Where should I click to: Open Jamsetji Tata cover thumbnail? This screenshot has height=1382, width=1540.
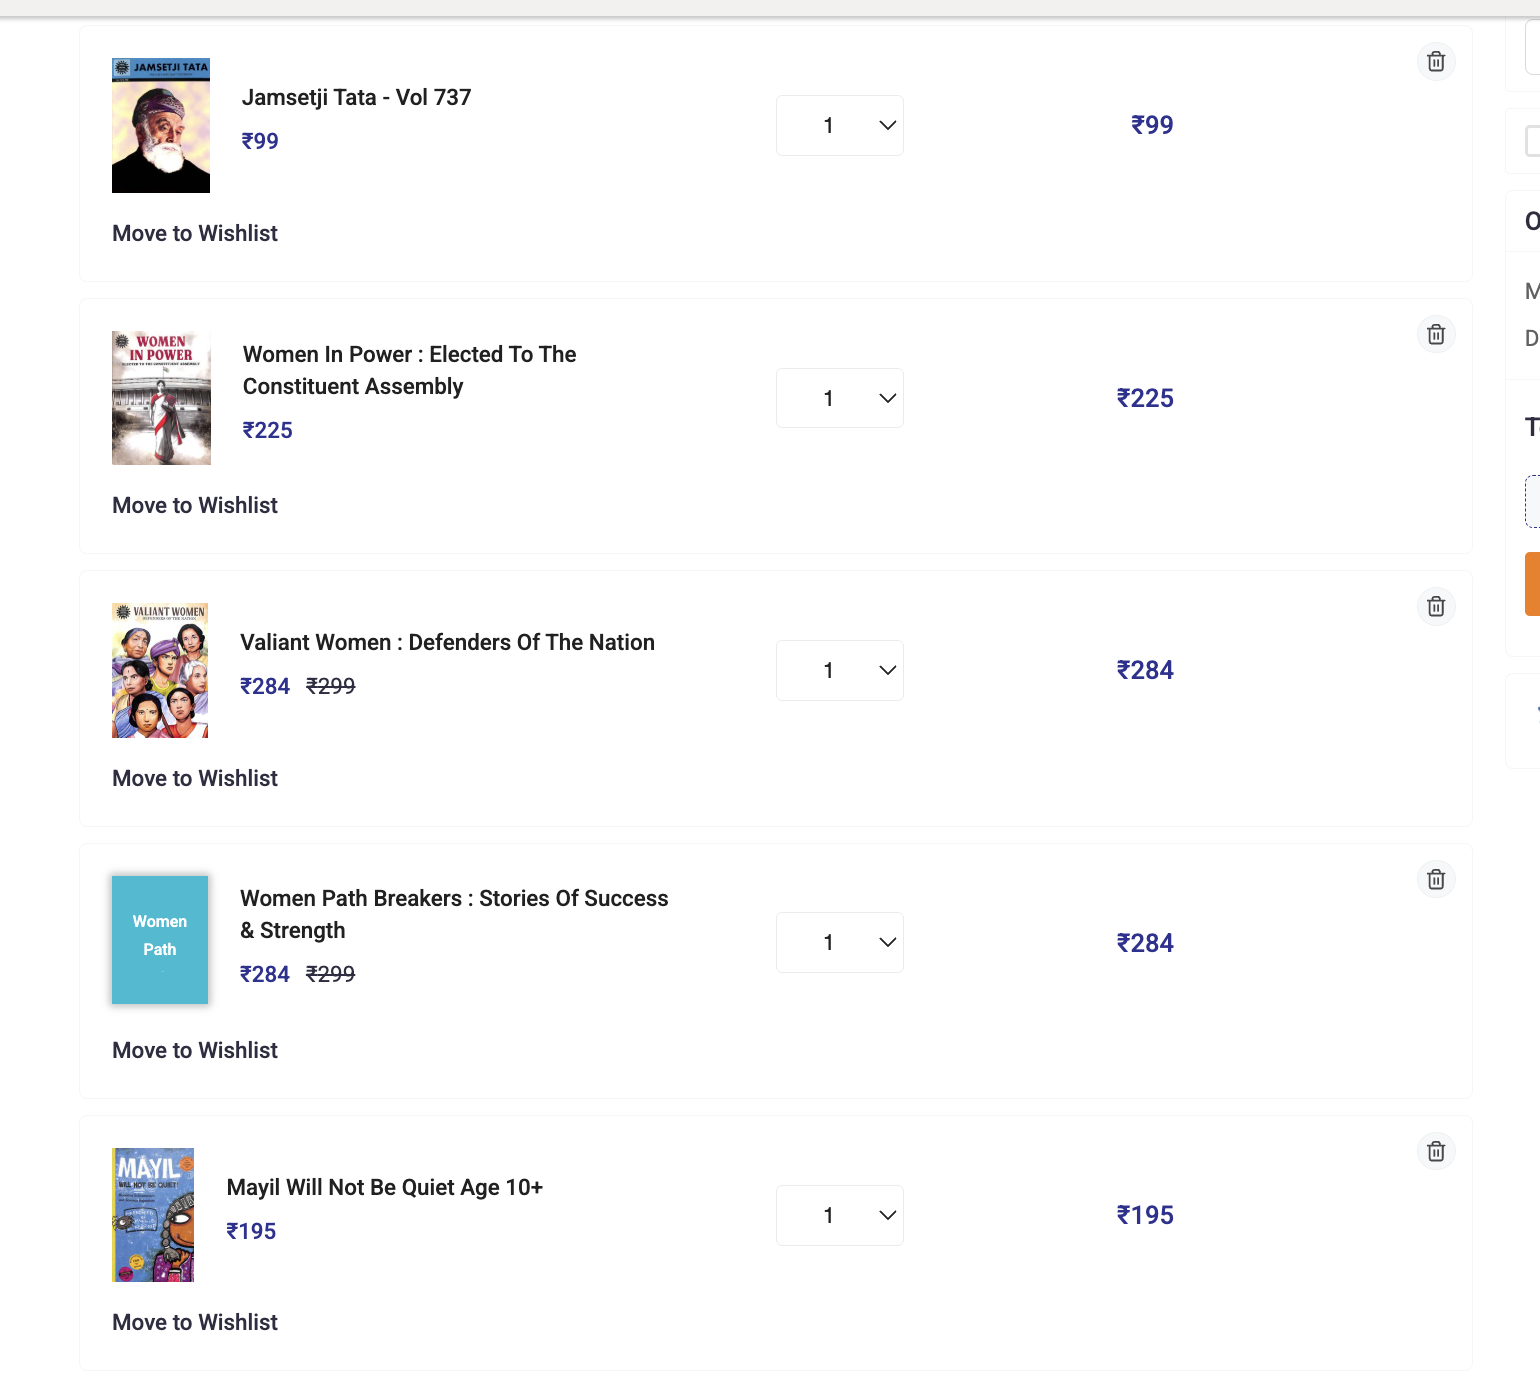(161, 126)
